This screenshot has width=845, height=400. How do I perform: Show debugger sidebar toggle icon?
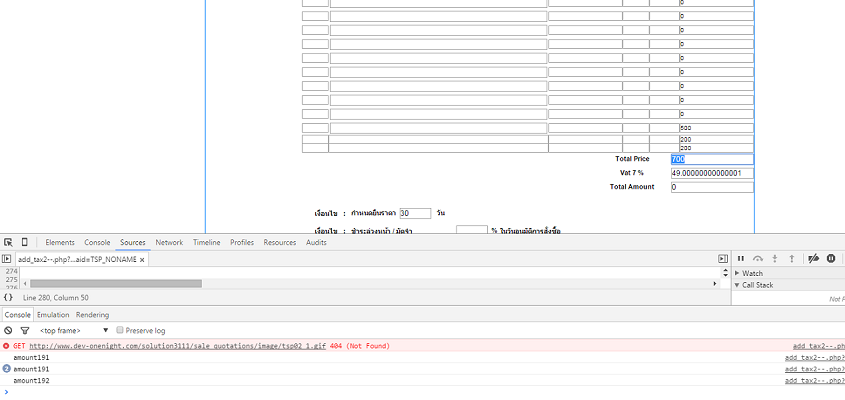coord(723,259)
